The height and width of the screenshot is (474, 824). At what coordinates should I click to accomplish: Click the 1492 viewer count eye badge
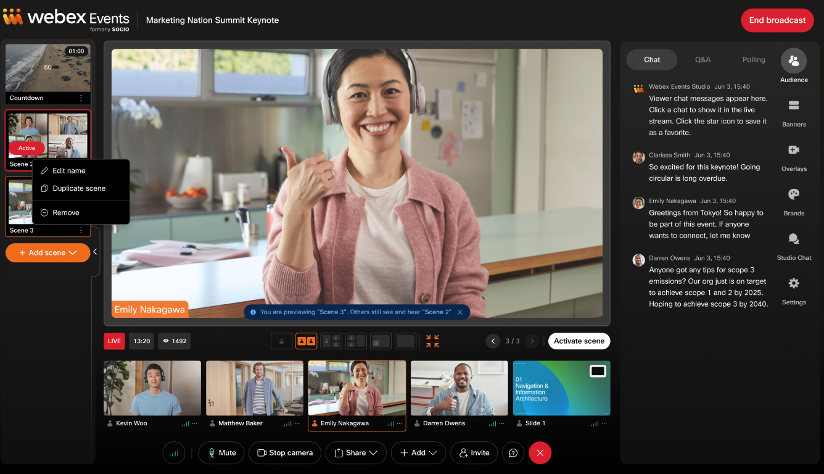click(x=174, y=341)
